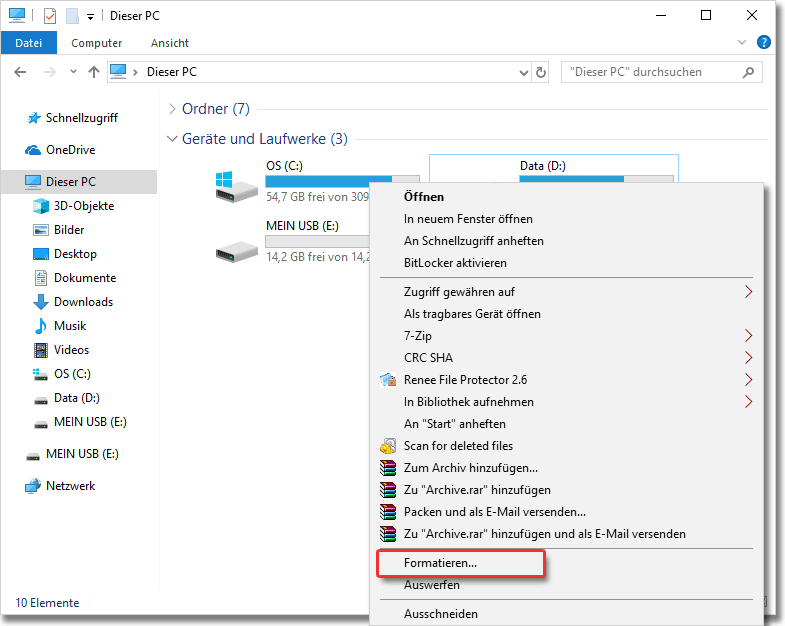
Task: Click OS (C:) storage usage bar
Action: [342, 181]
